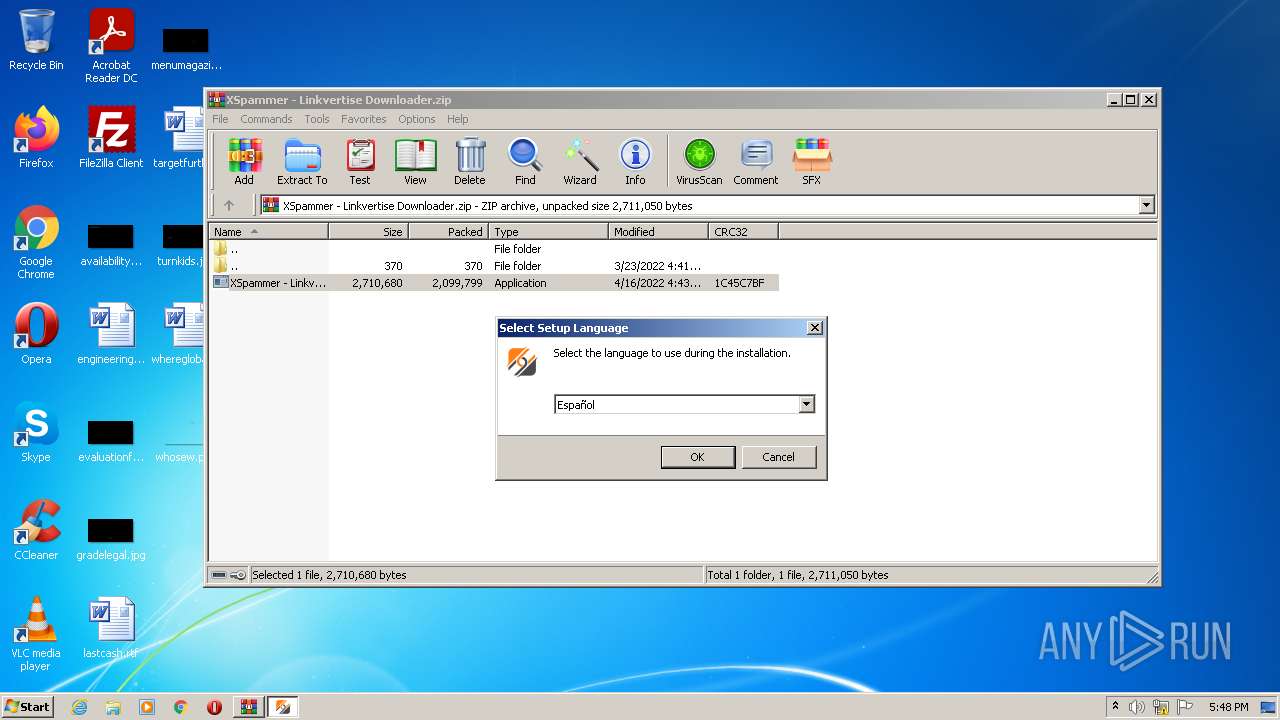Sort by the CRC32 column header
This screenshot has width=1280, height=720.
[743, 231]
